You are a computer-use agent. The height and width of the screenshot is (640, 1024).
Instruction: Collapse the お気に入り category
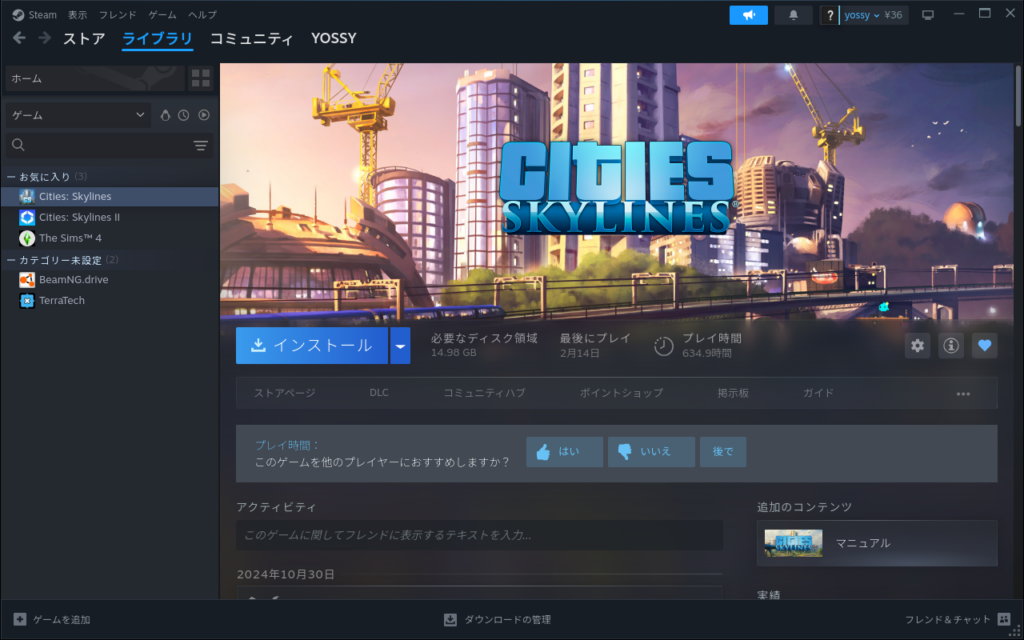pyautogui.click(x=11, y=177)
